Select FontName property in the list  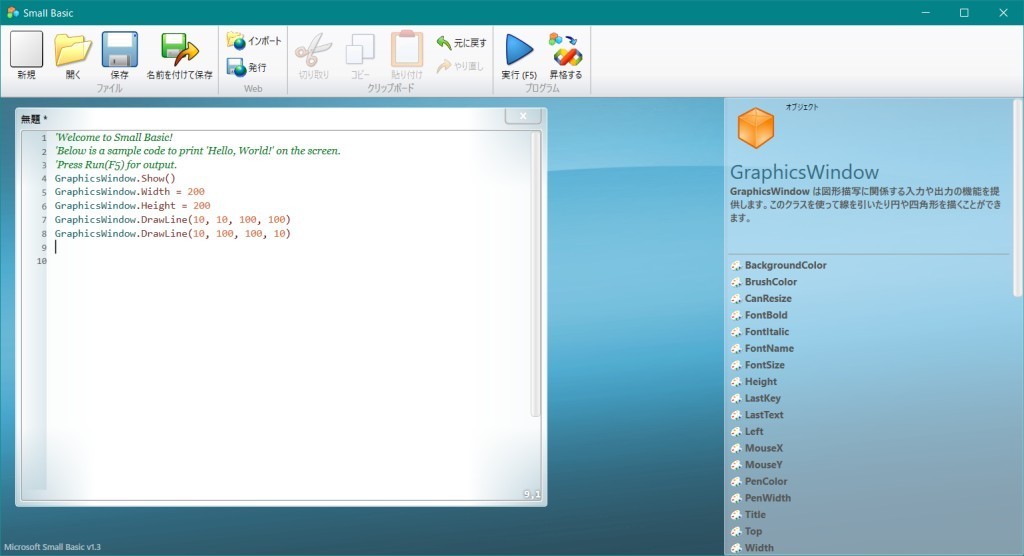tap(769, 348)
